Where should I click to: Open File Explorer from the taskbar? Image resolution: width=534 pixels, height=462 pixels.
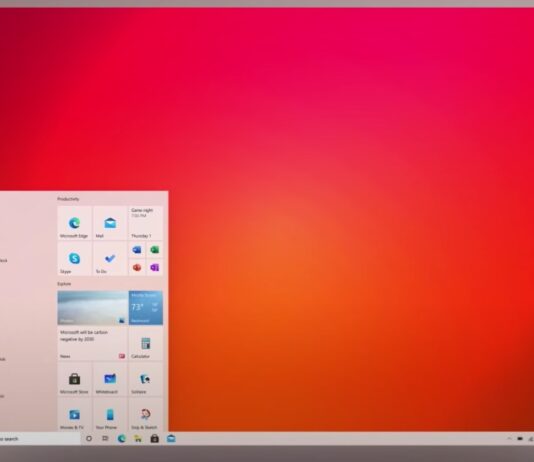point(138,439)
